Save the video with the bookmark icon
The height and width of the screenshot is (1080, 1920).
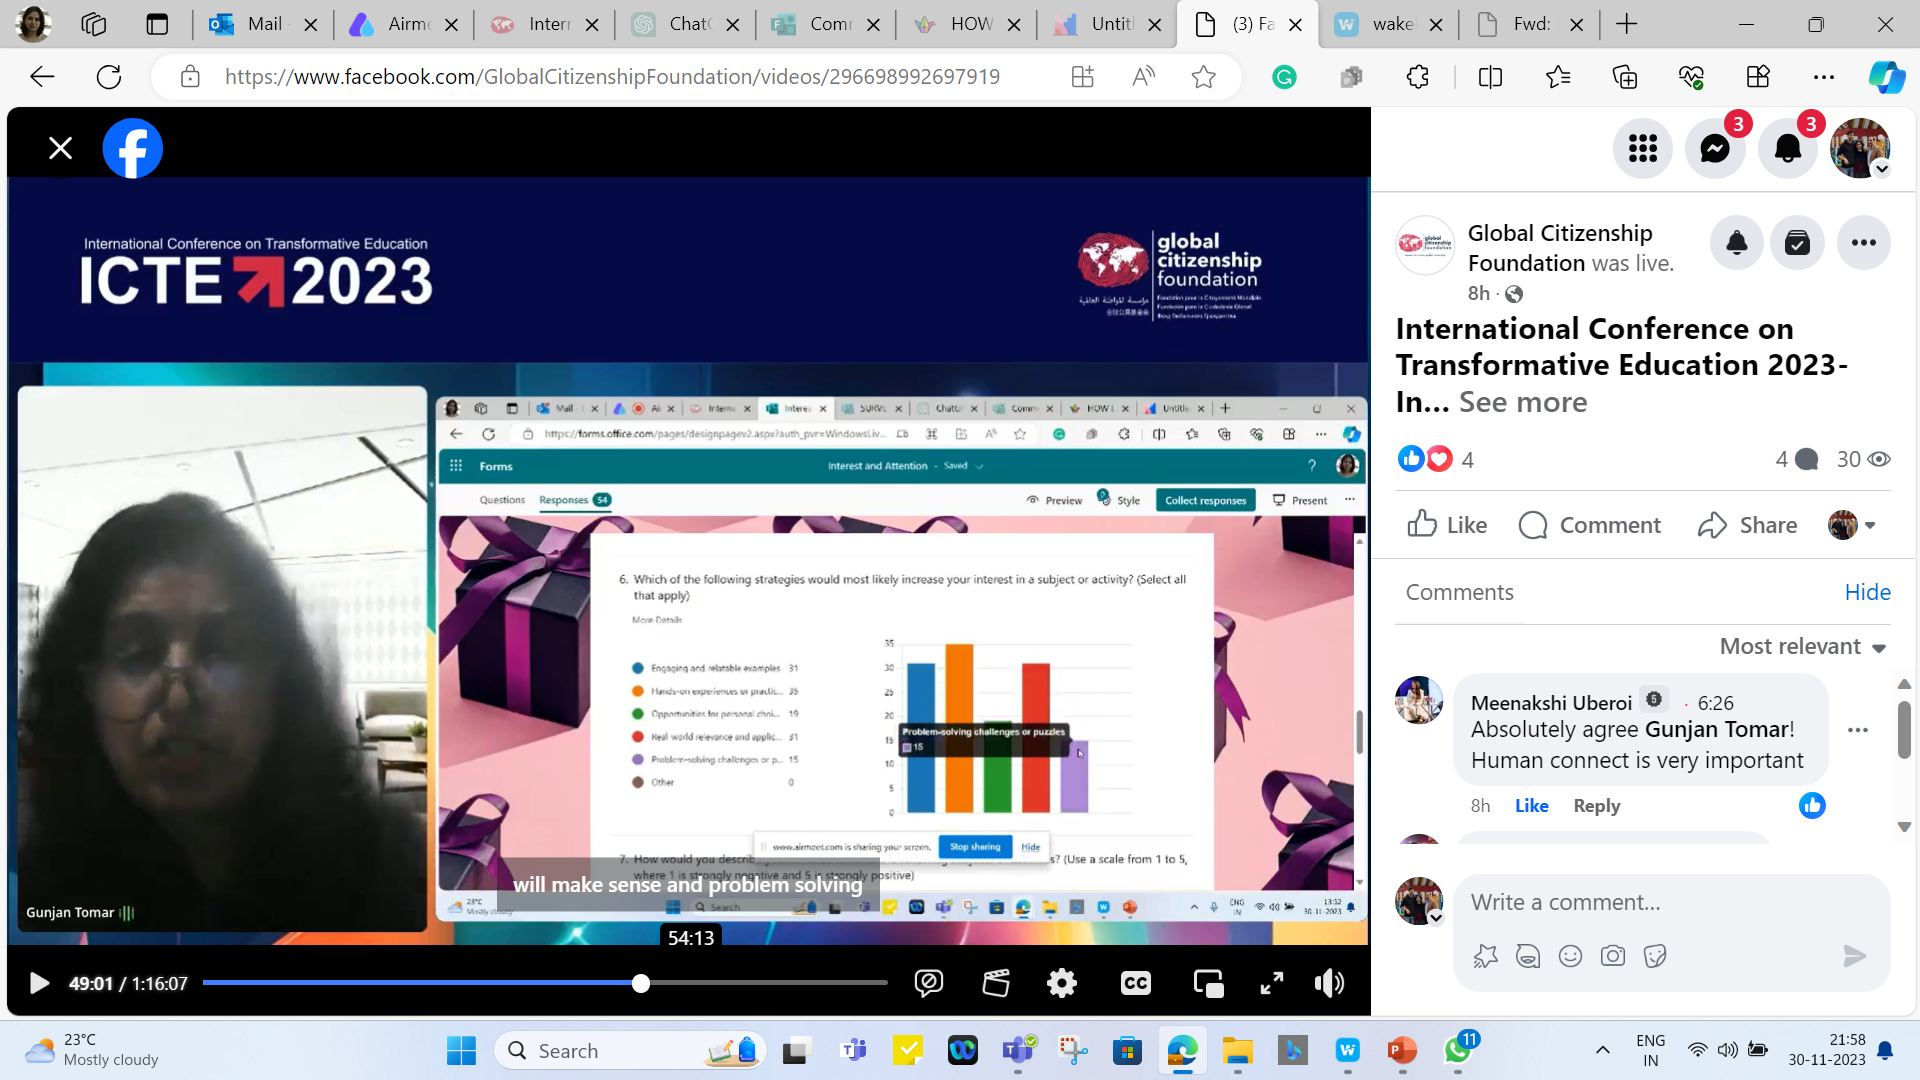coord(1798,242)
